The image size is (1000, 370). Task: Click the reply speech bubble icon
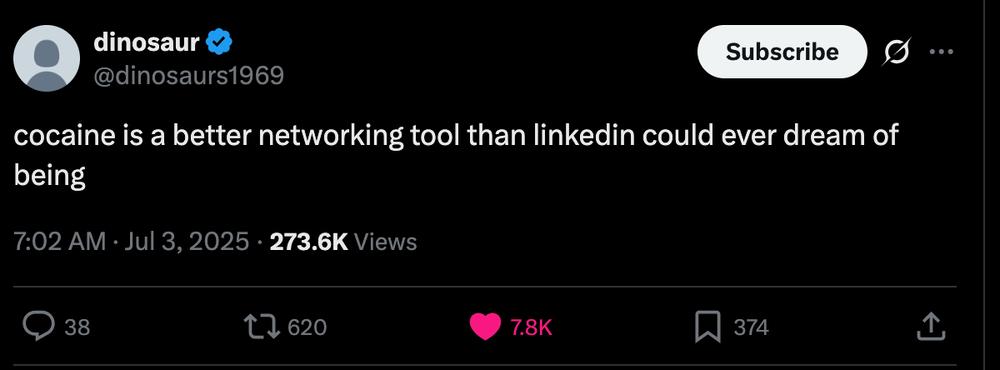tap(41, 327)
